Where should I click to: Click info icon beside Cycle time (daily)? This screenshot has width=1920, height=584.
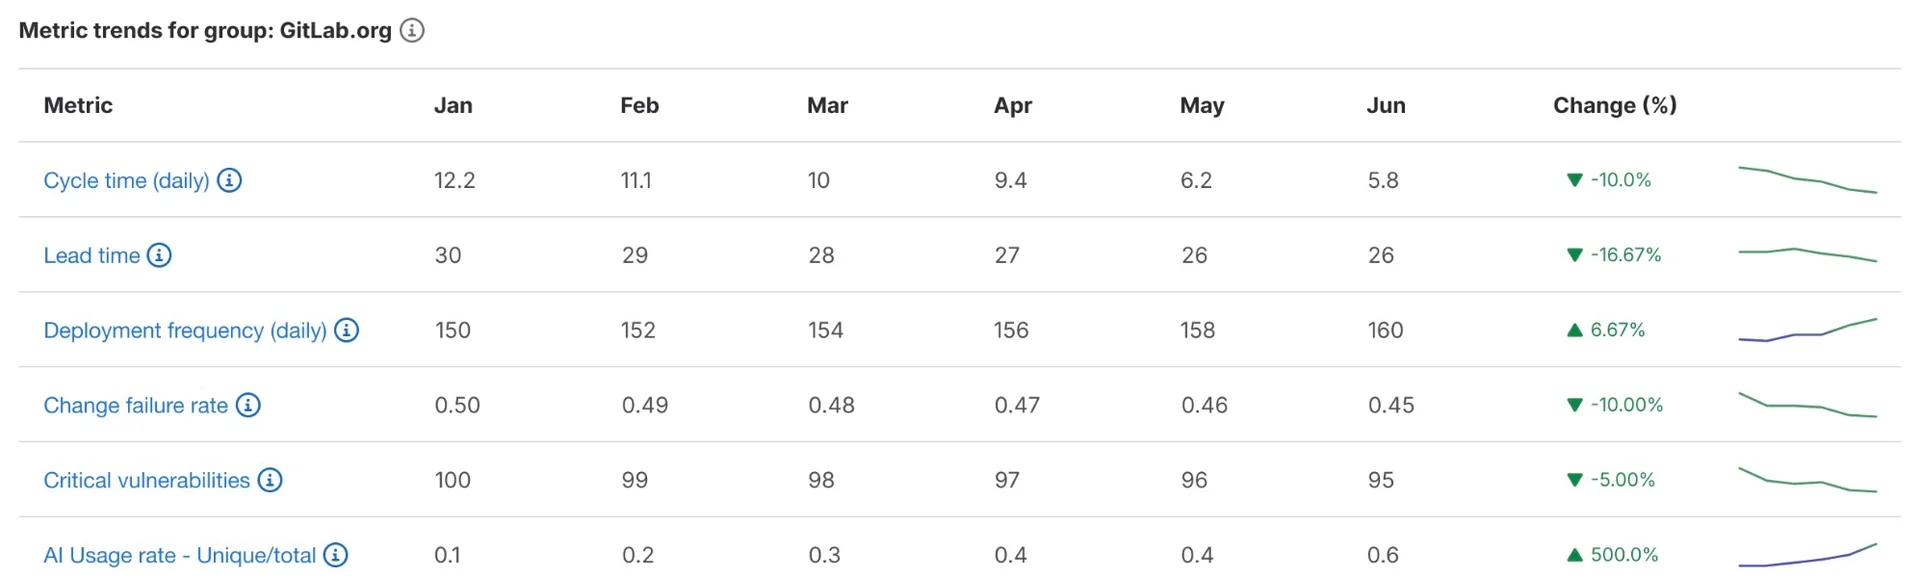click(x=230, y=180)
